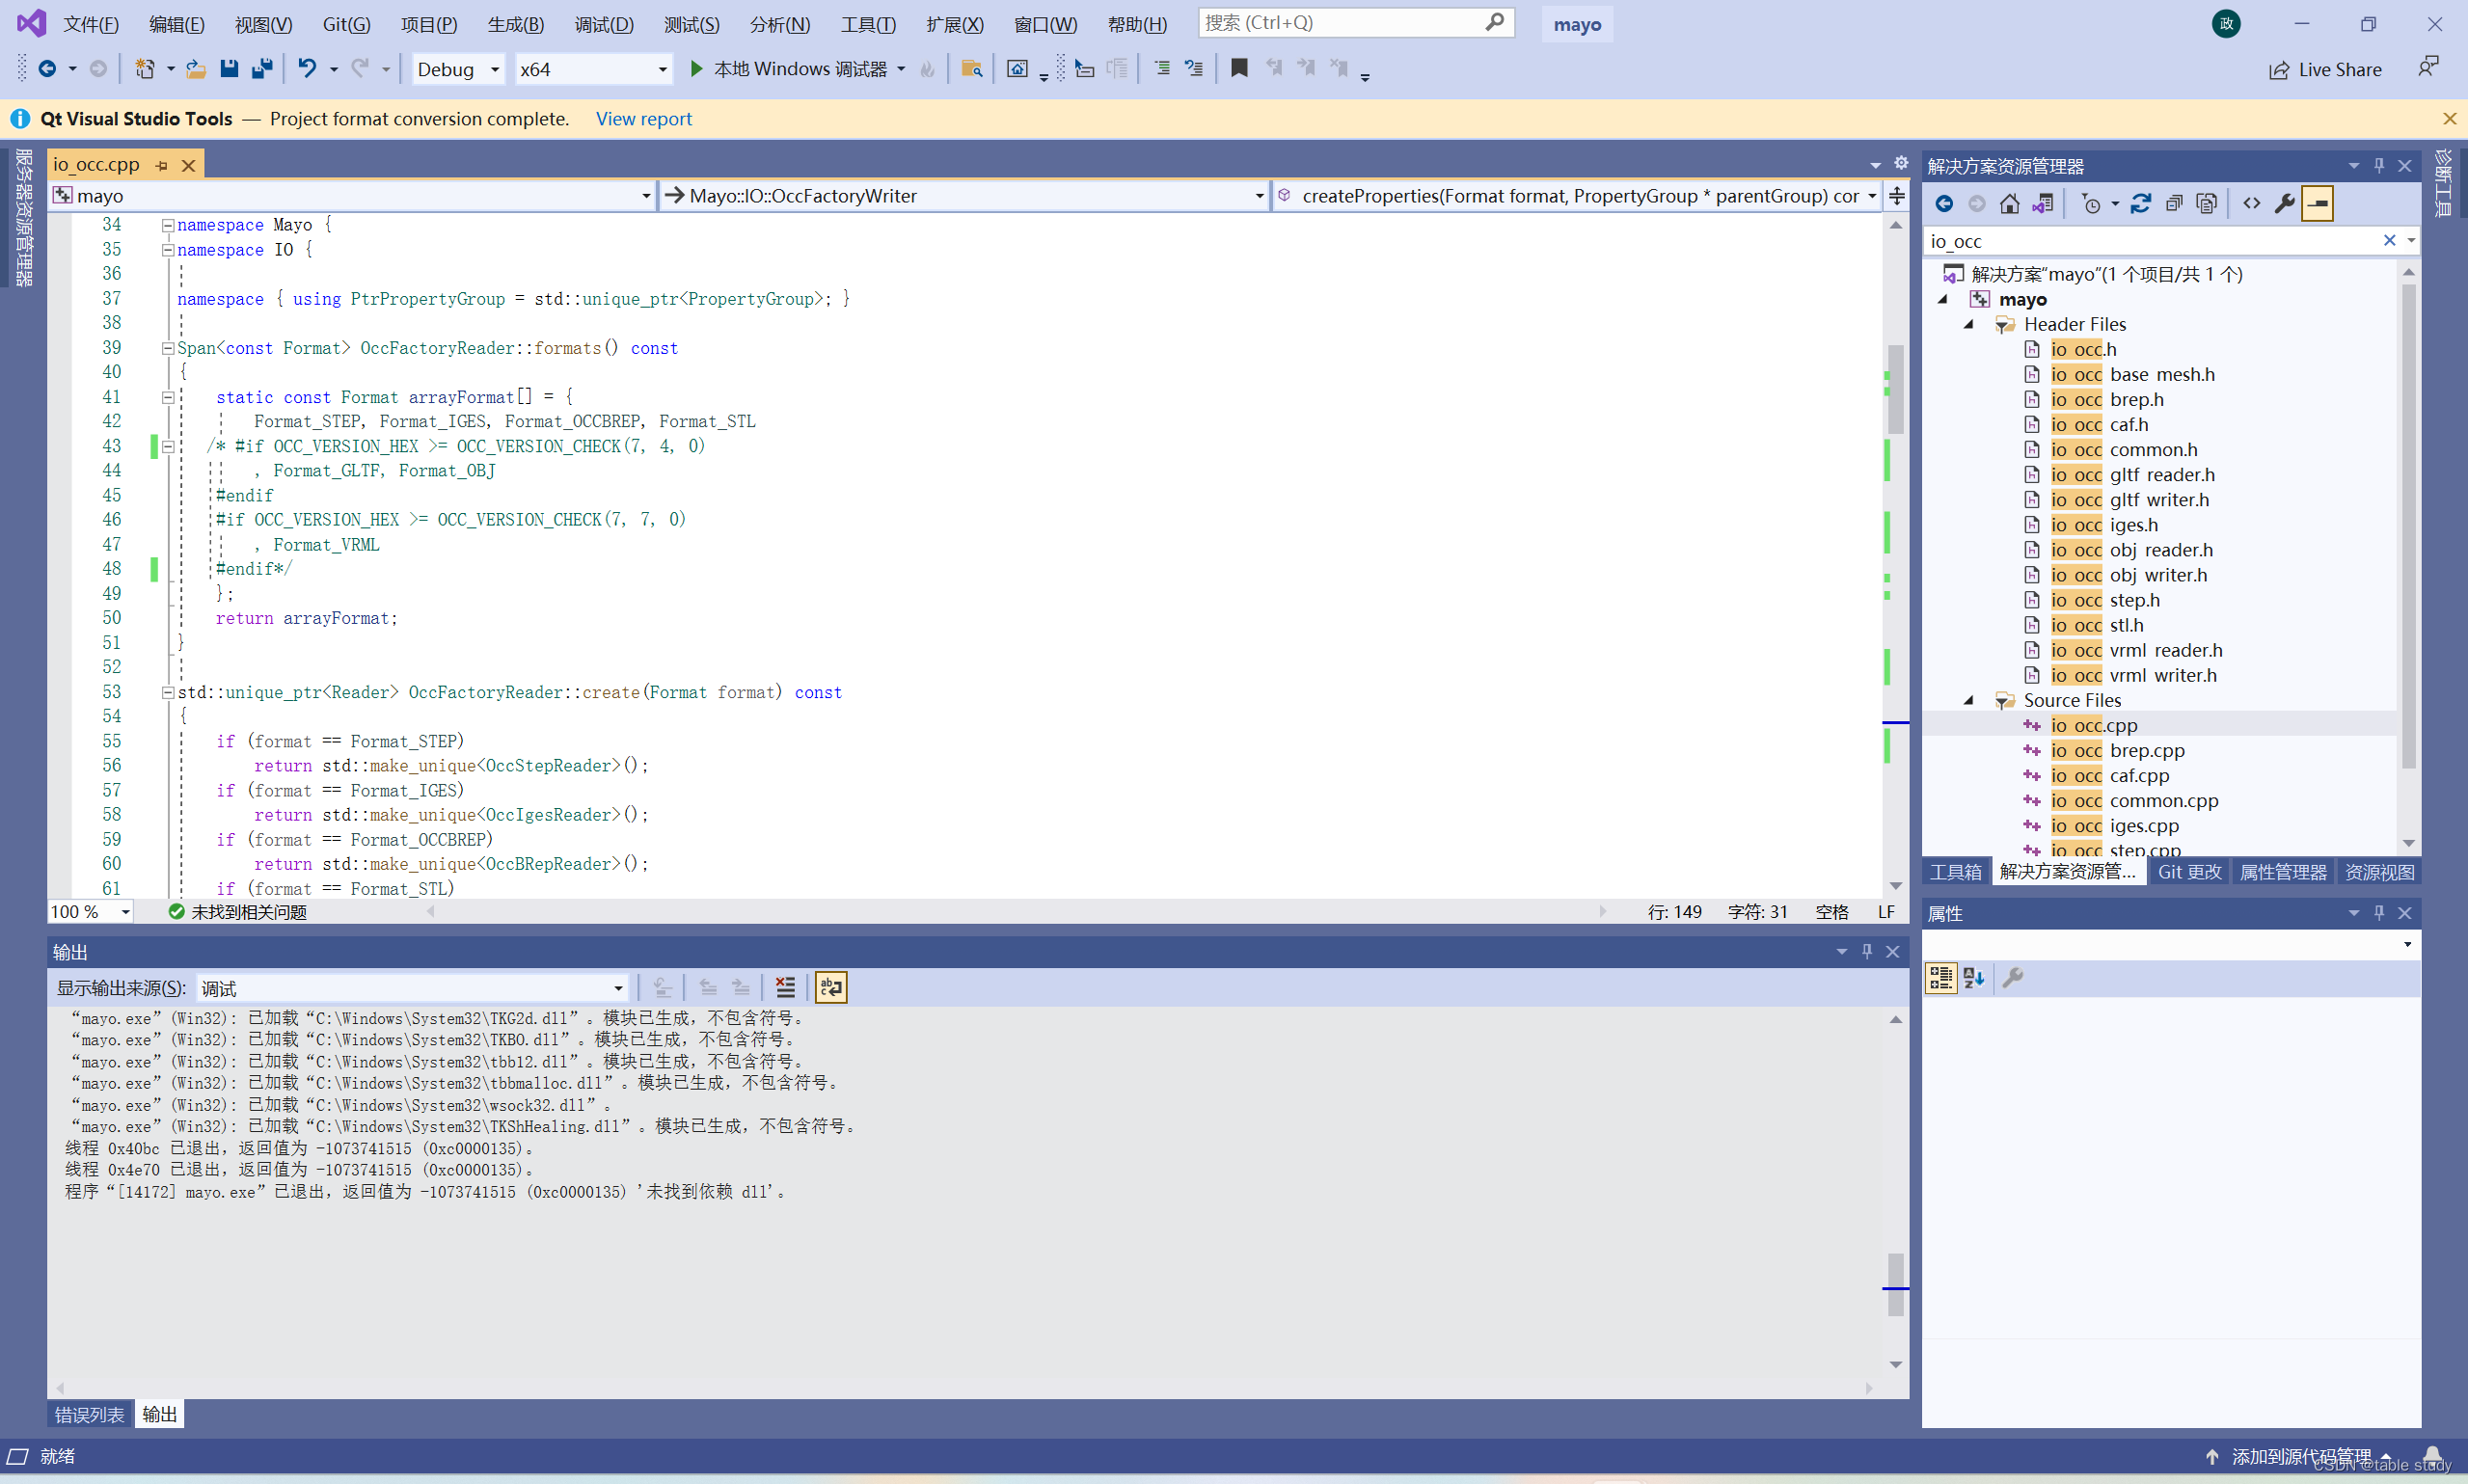Click the Solution Explorer sync/refresh icon
Screen dimensions: 2468x1484
2140,204
